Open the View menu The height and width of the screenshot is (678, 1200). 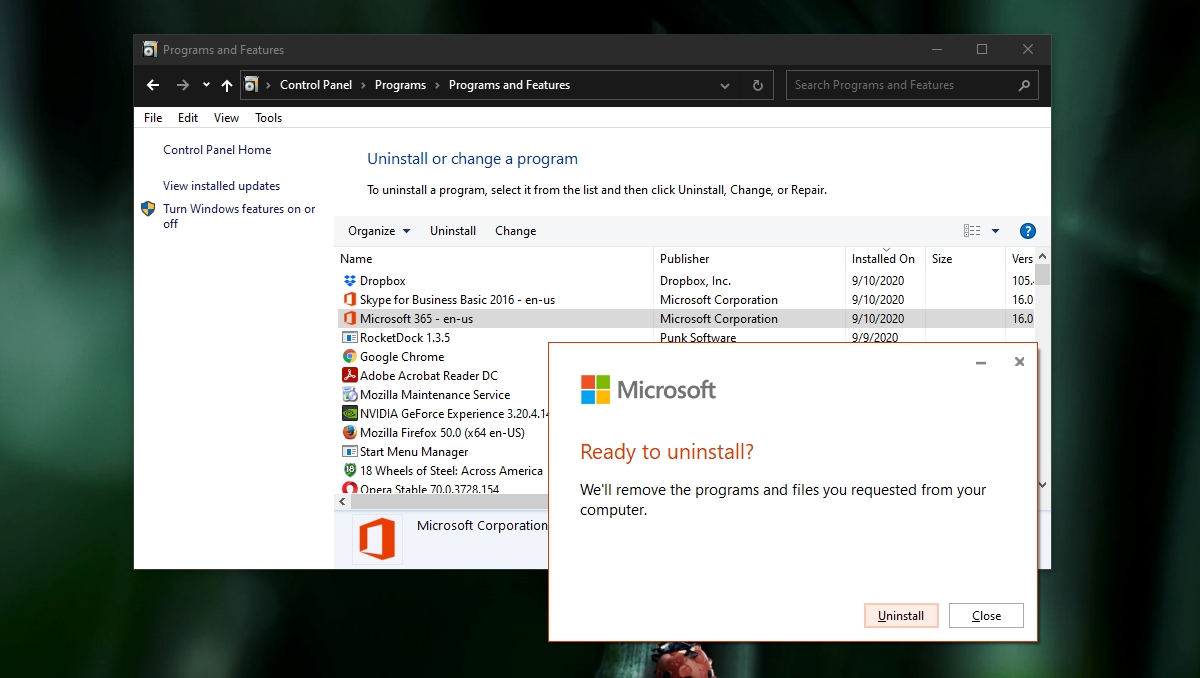click(x=227, y=118)
